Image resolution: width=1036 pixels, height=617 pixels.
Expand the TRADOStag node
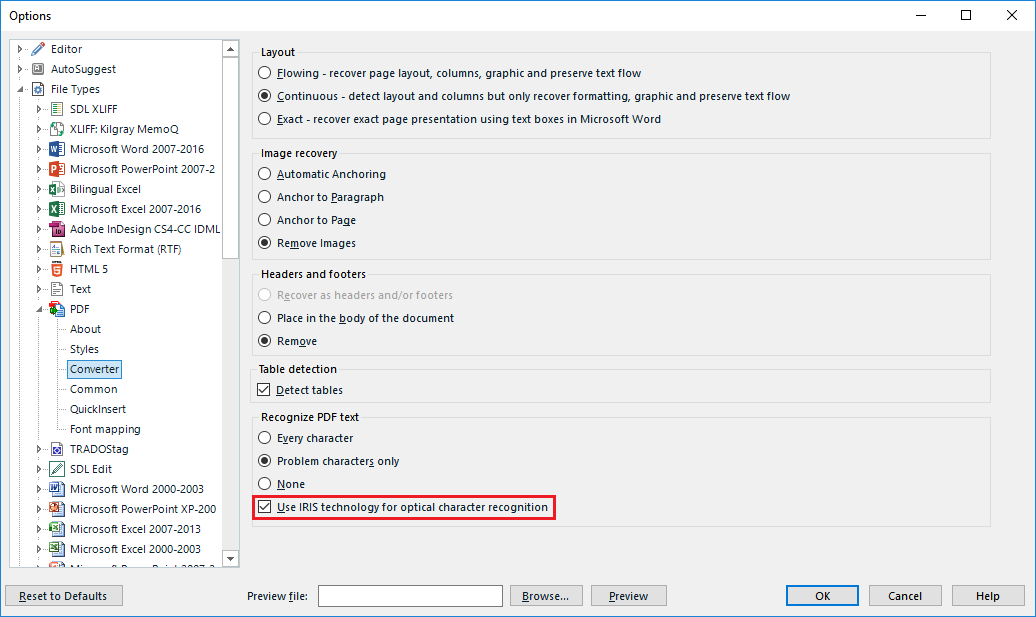pos(39,449)
